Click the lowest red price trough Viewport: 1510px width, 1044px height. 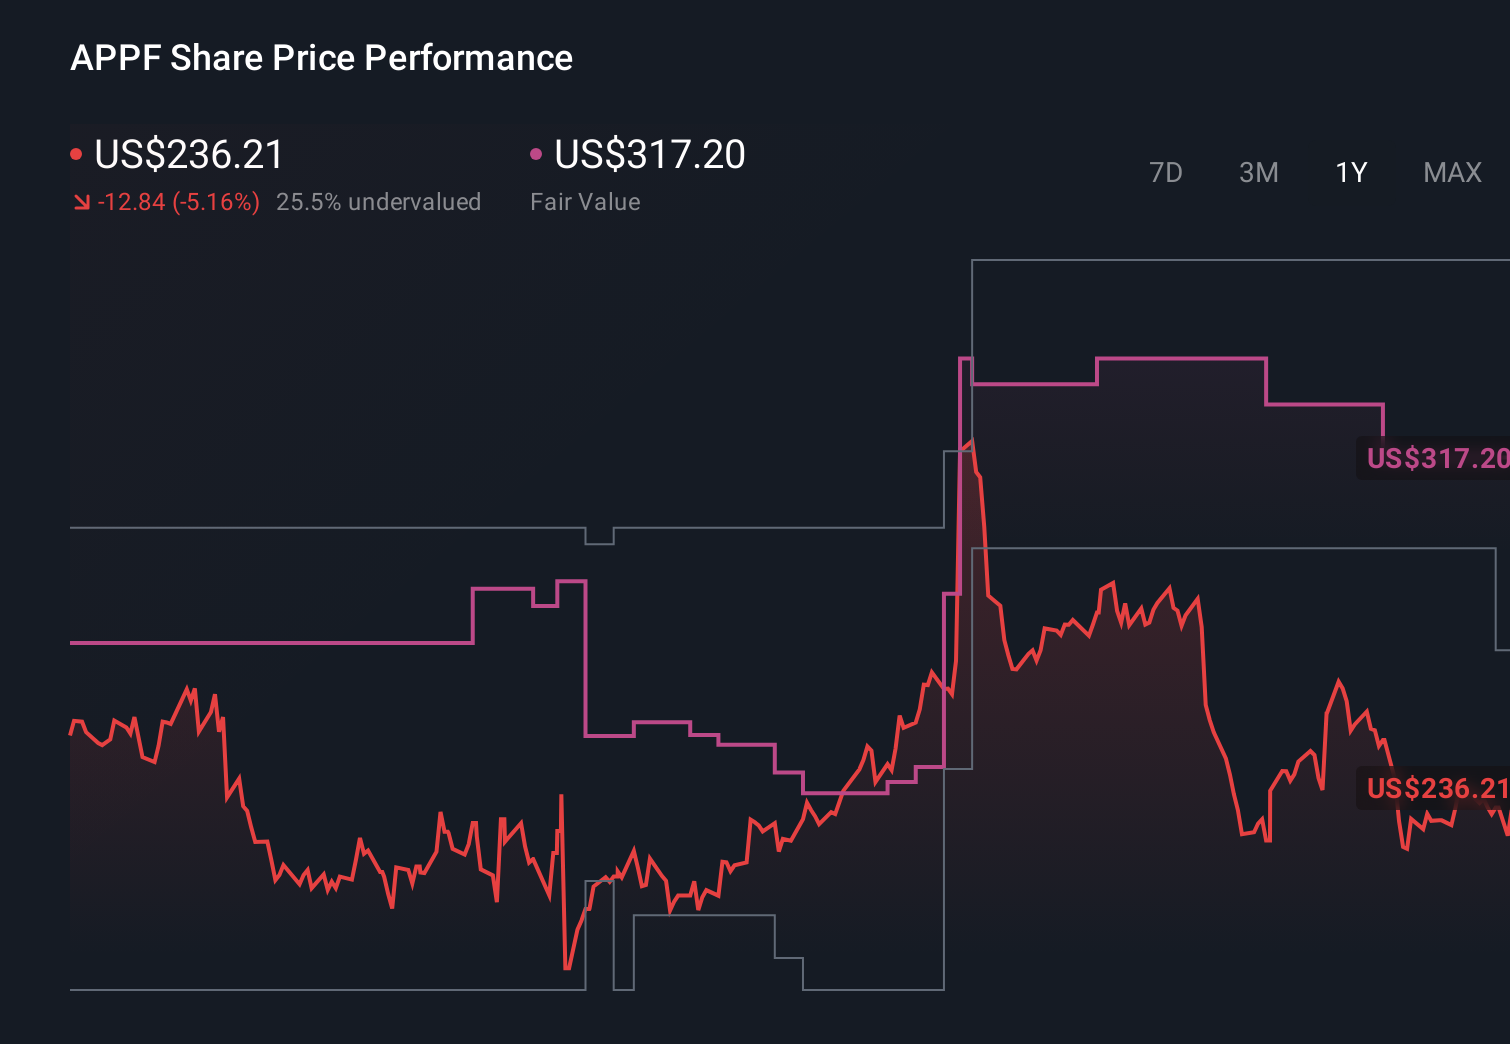pyautogui.click(x=567, y=967)
